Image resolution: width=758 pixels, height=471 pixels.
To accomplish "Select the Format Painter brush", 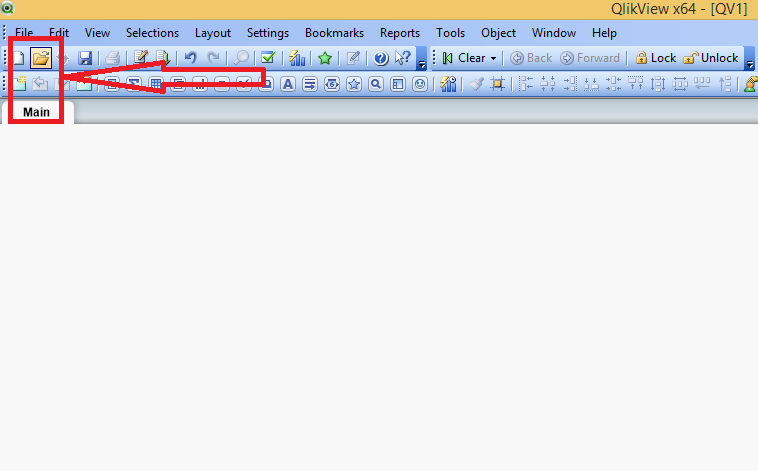I will point(476,84).
